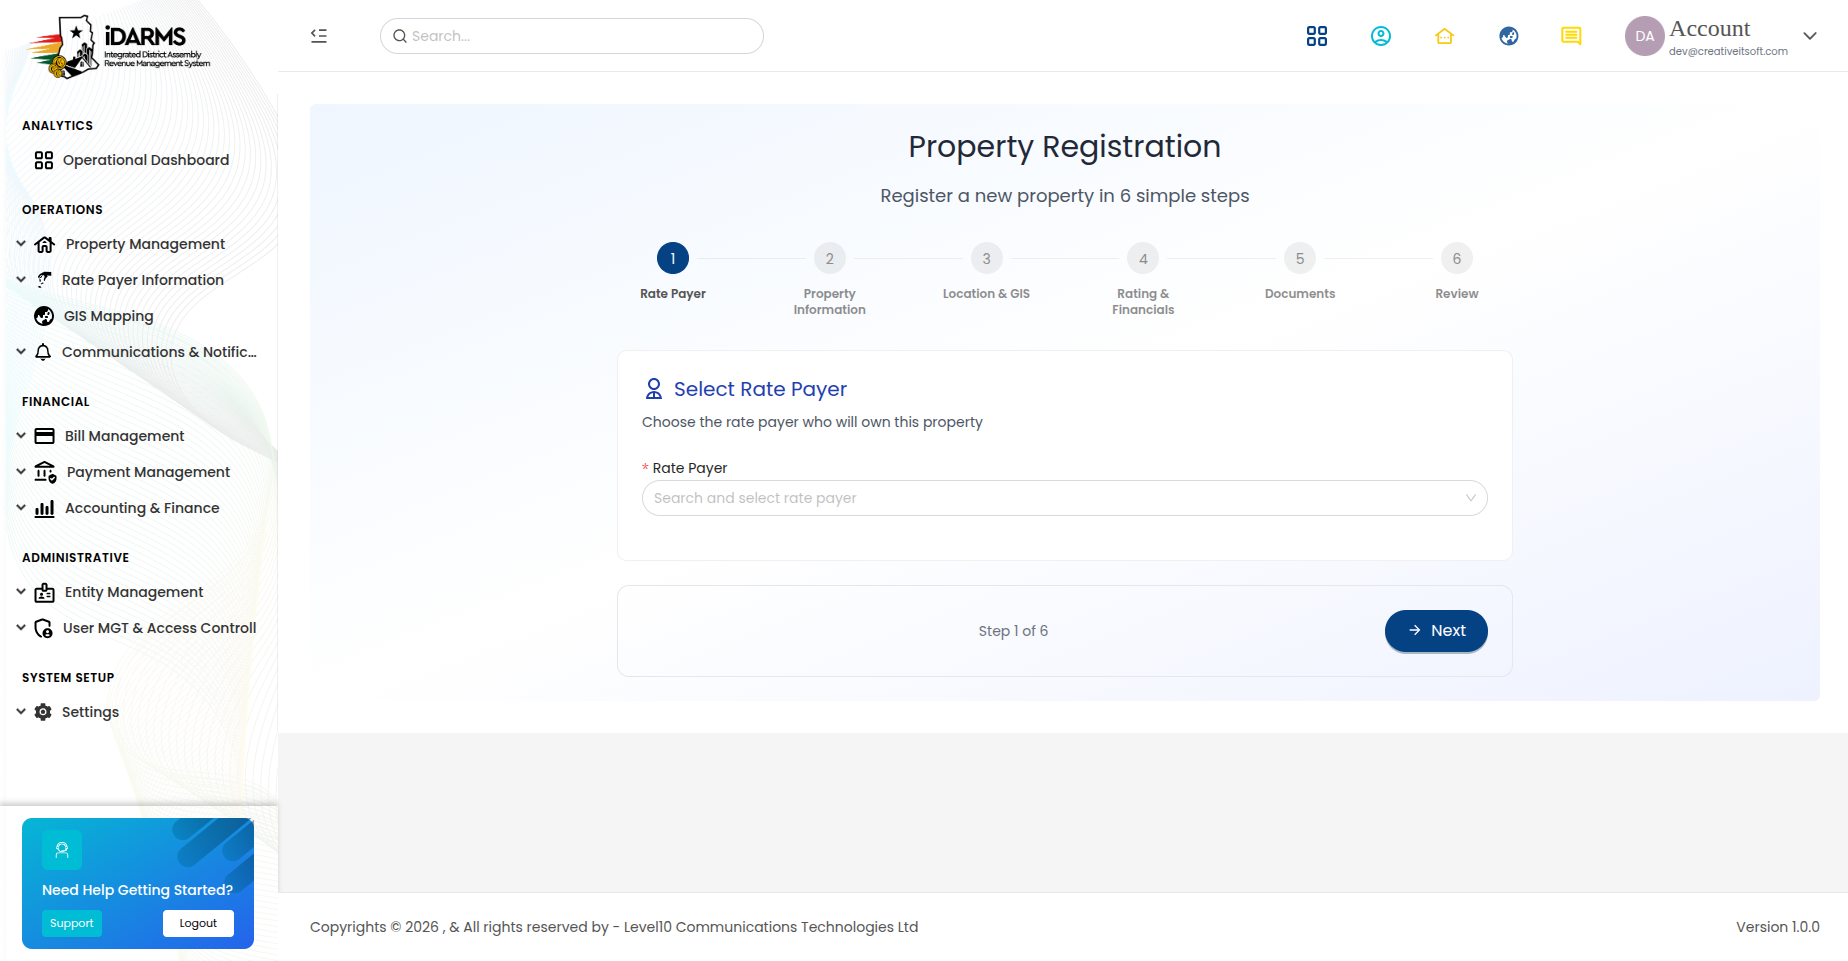Open Payment Management menu label
The image size is (1848, 961).
click(148, 472)
